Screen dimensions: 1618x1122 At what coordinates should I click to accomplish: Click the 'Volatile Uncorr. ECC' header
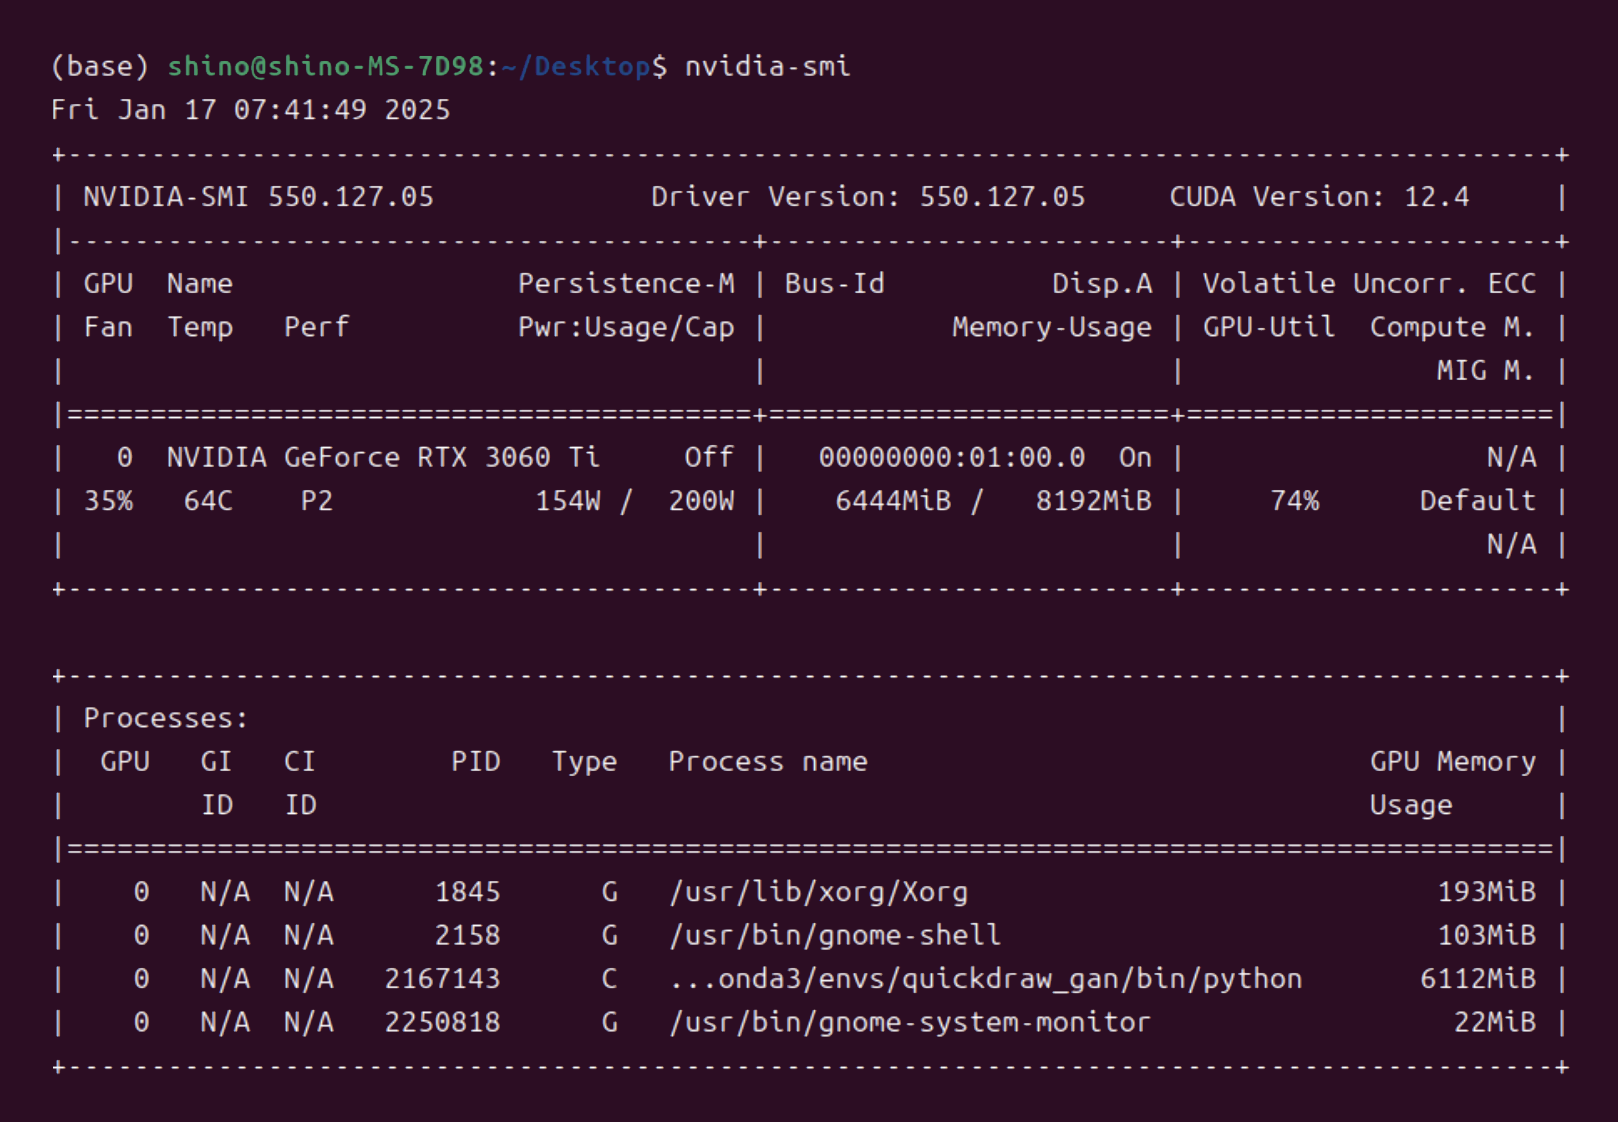coord(1369,283)
